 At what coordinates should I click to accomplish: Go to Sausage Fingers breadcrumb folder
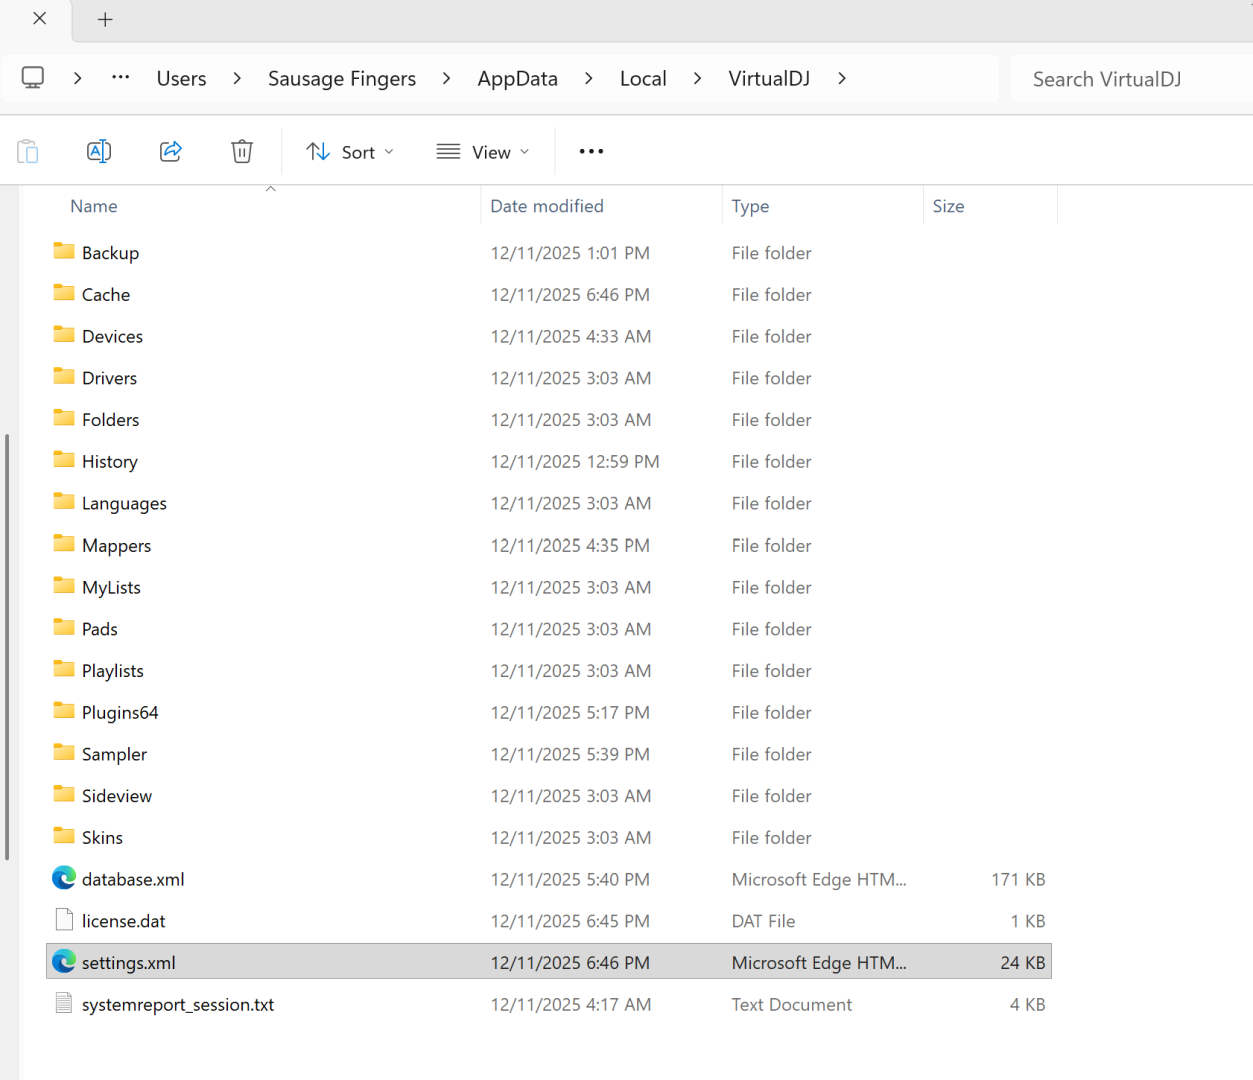point(342,78)
